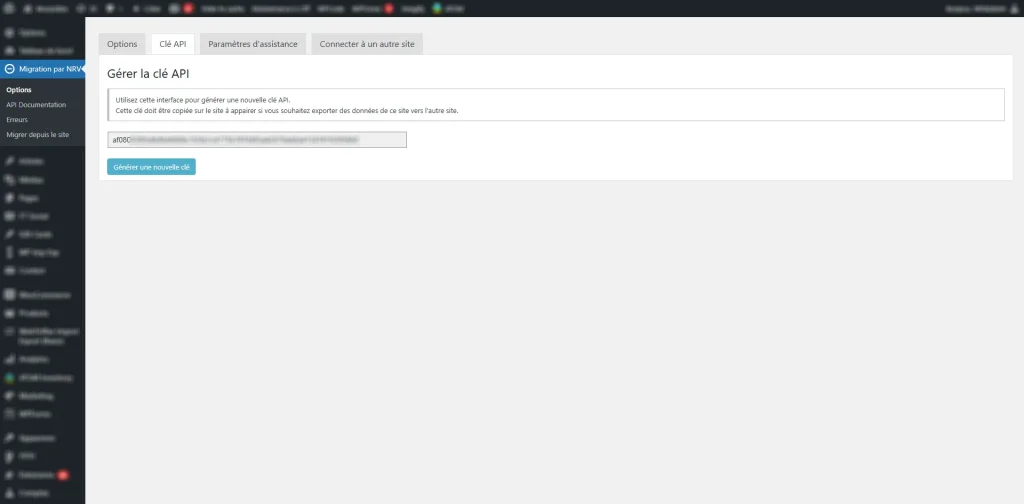This screenshot has width=1024, height=504.
Task: Open Migrer depuis le site submenu item
Action: pos(37,134)
